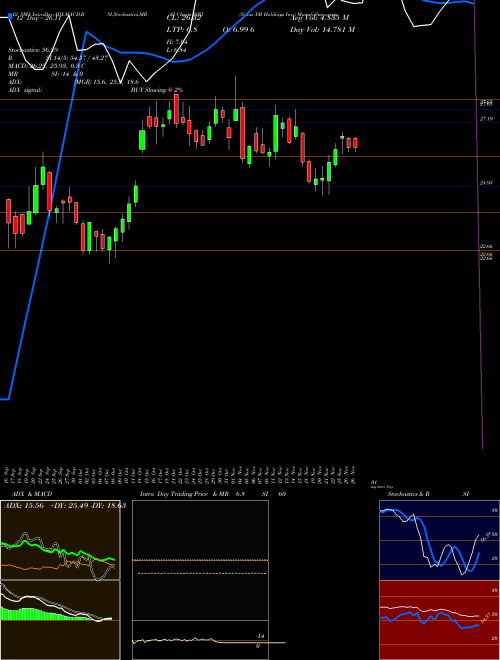The height and width of the screenshot is (660, 500).
Task: Click the 'BUY Slowing @ 2%' signal text
Action: point(157,90)
